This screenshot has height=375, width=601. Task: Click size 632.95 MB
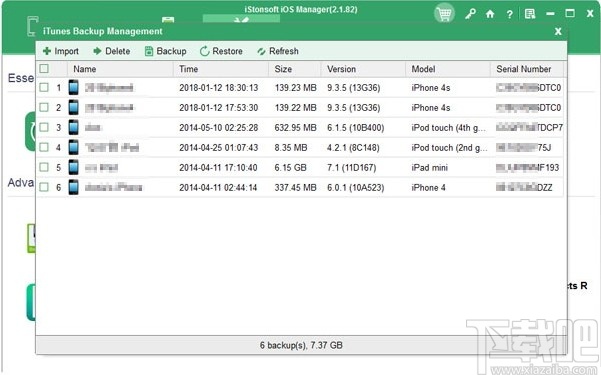click(x=296, y=128)
